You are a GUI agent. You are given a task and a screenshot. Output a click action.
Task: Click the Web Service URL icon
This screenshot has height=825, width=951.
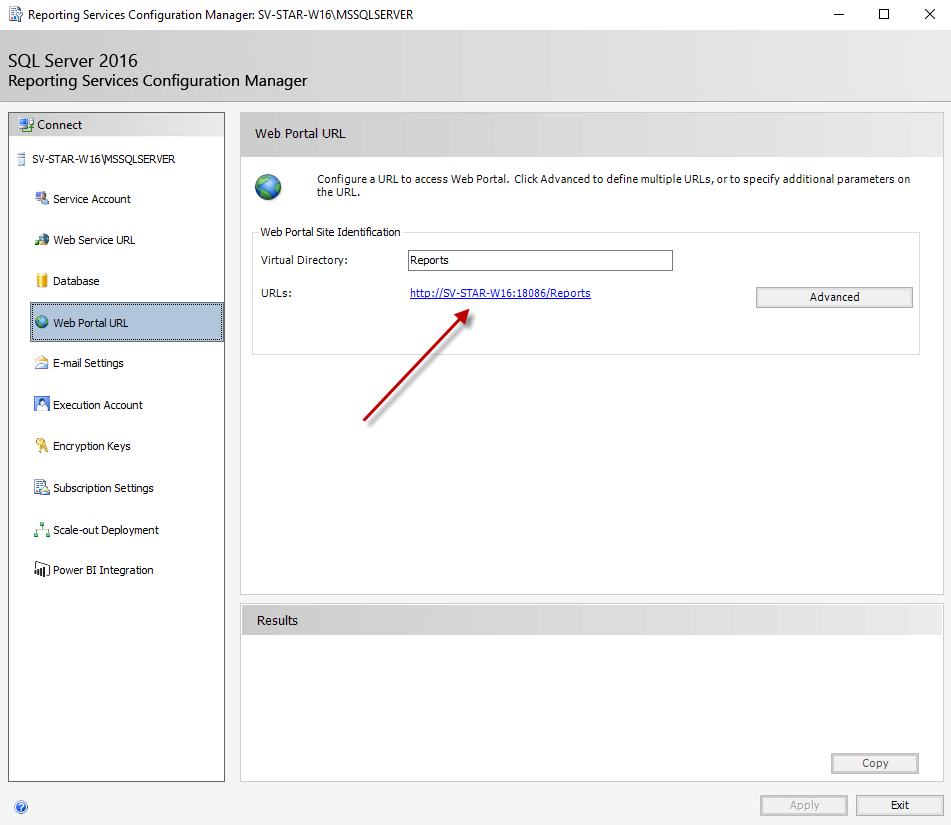(41, 240)
